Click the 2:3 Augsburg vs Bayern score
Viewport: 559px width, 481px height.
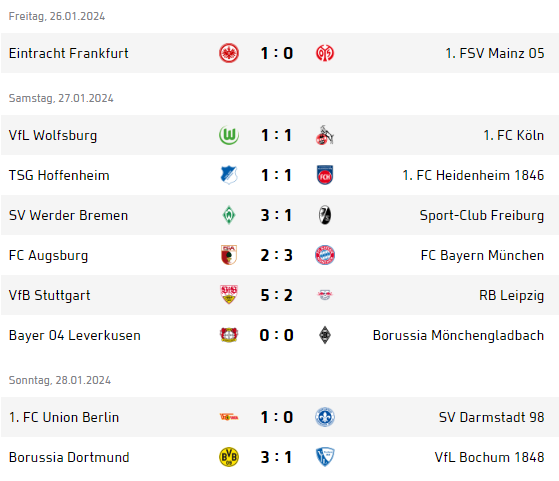(277, 255)
